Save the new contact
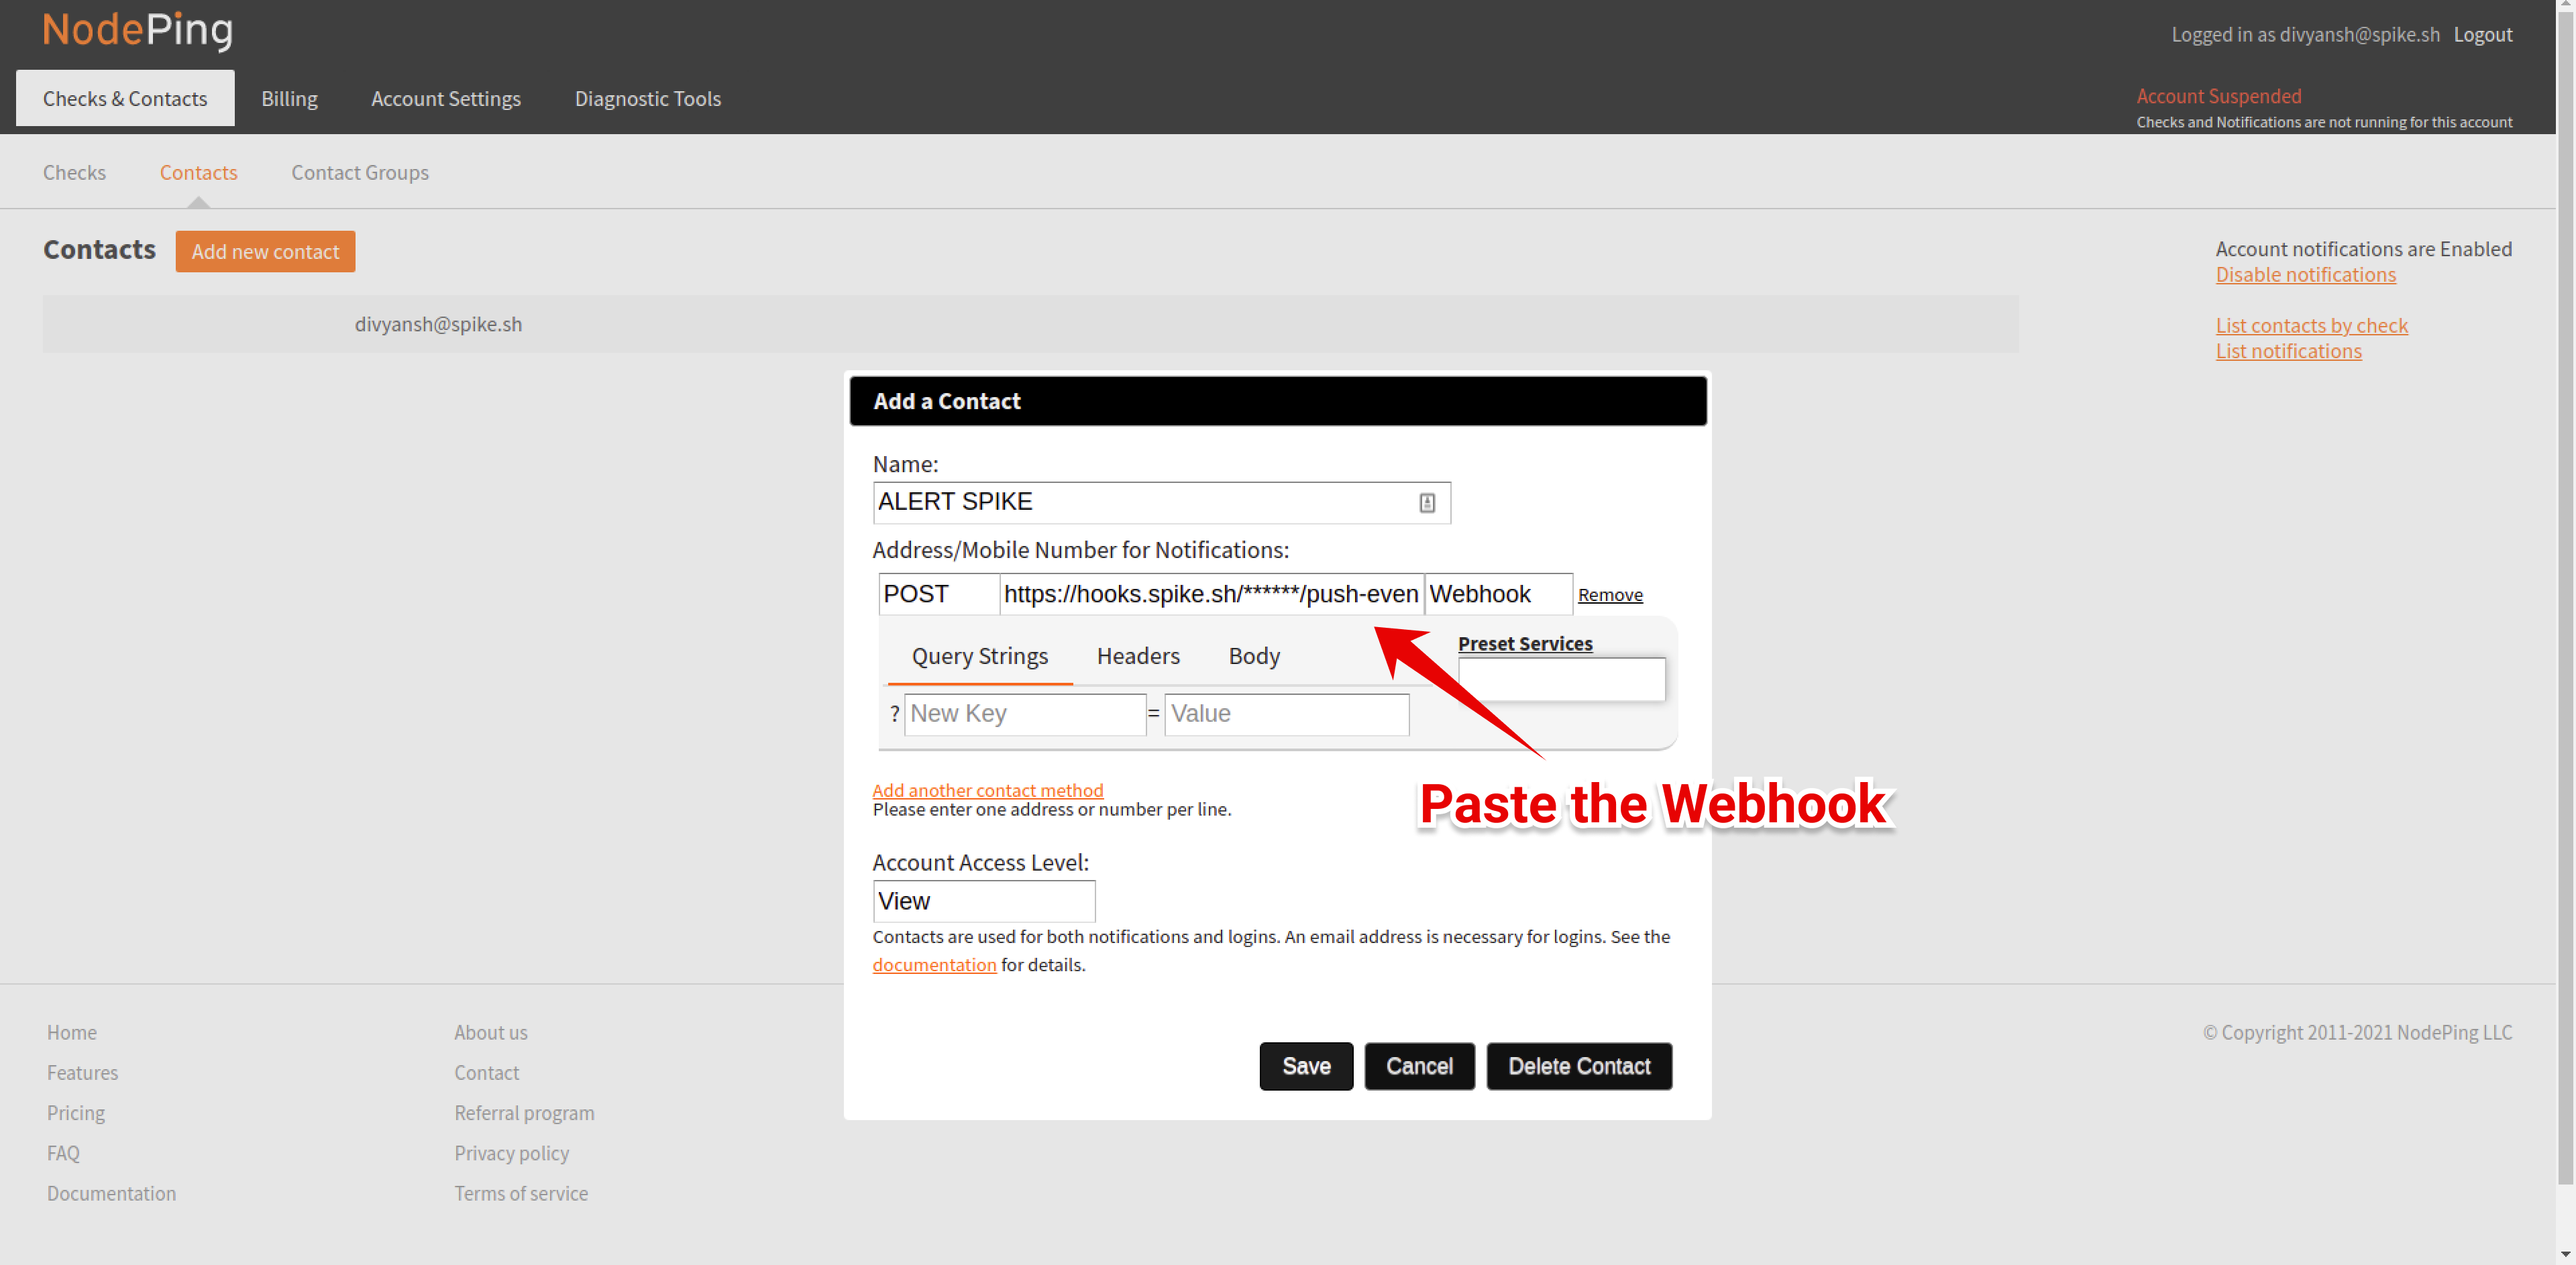The width and height of the screenshot is (2576, 1265). 1306,1067
